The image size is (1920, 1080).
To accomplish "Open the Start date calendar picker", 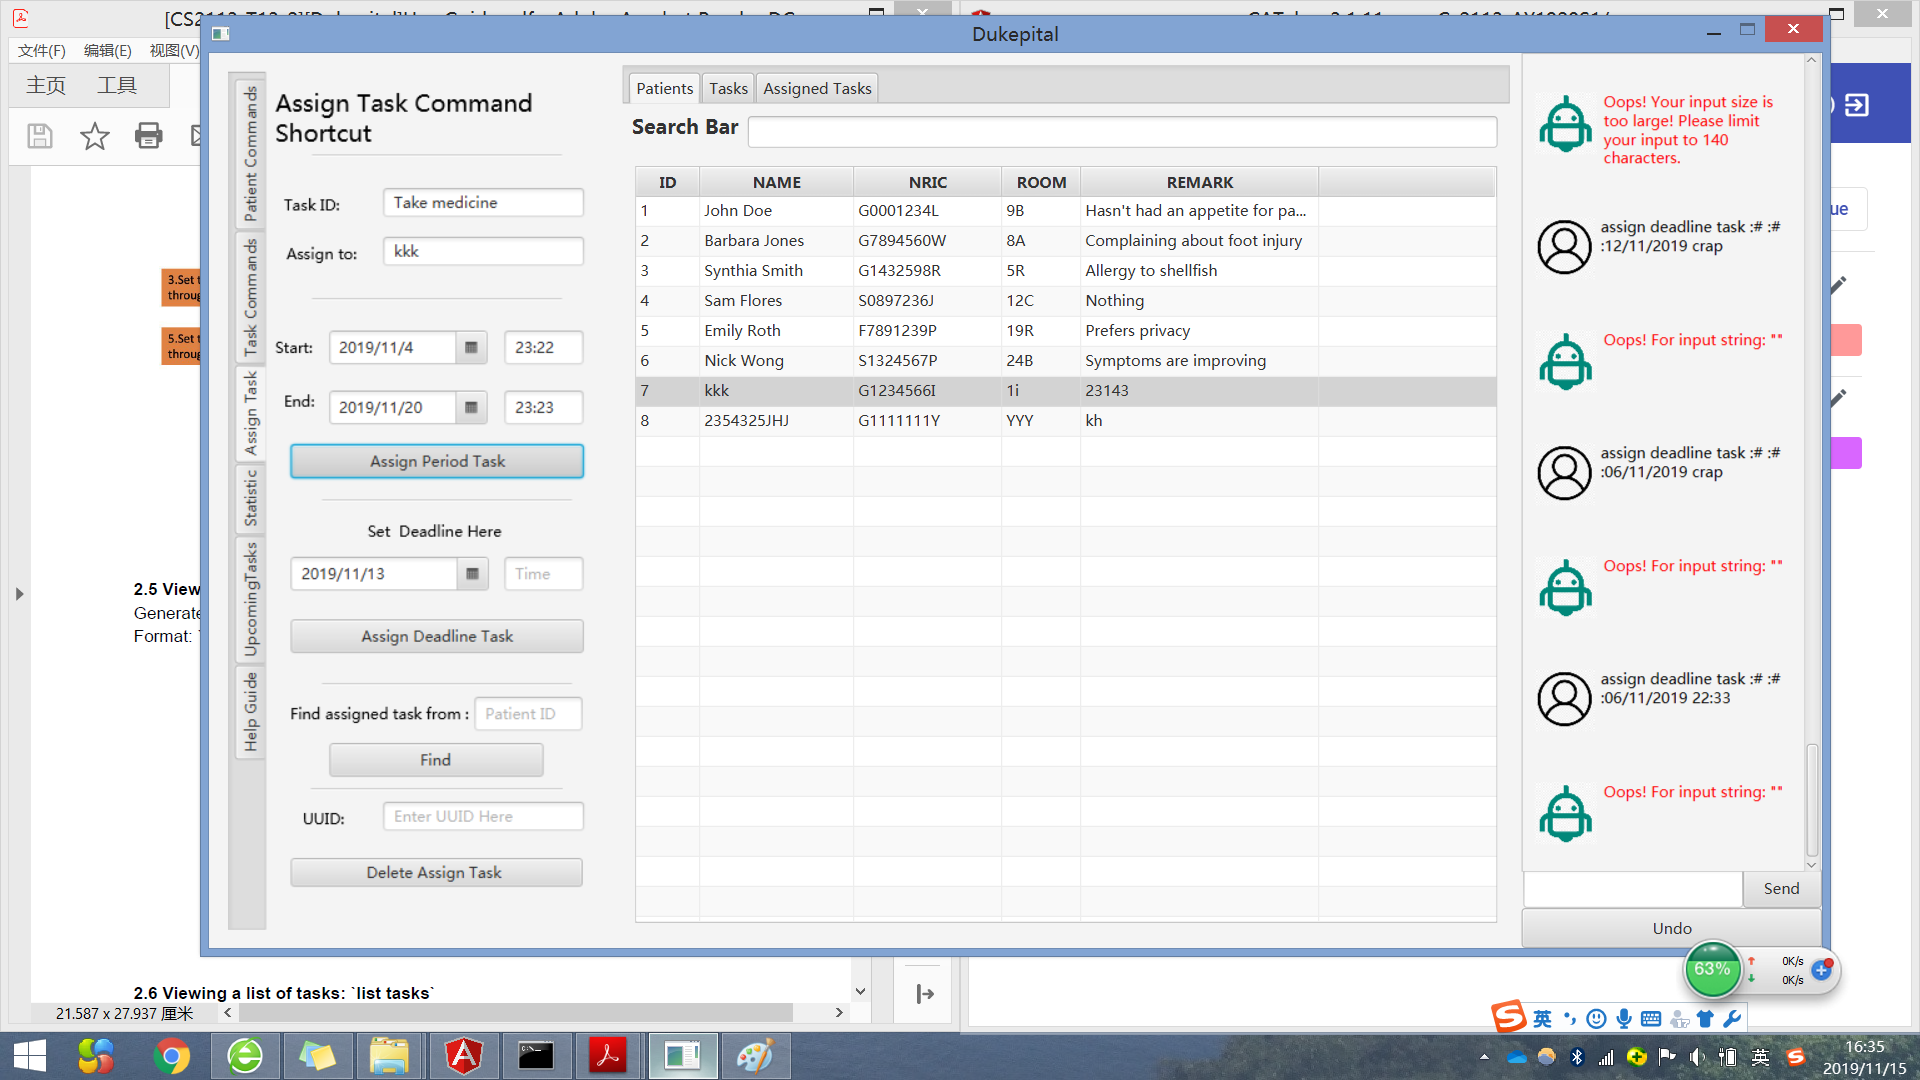I will click(x=471, y=348).
